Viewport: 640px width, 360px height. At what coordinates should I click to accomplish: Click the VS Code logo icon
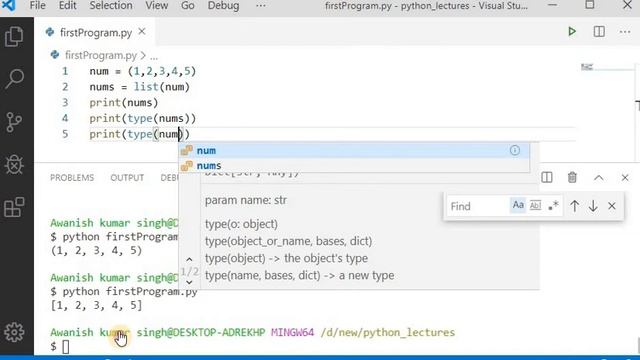9,5
